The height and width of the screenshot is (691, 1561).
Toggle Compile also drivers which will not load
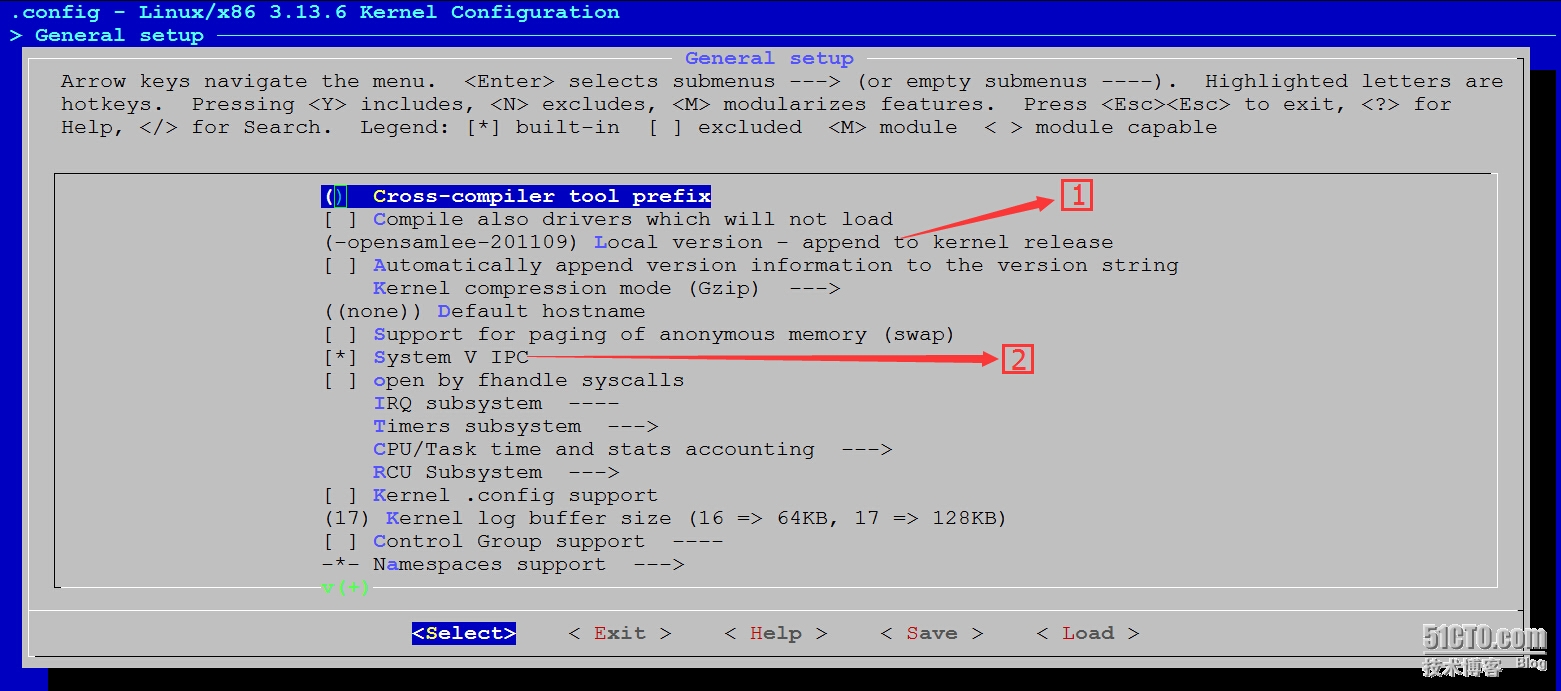[x=608, y=219]
